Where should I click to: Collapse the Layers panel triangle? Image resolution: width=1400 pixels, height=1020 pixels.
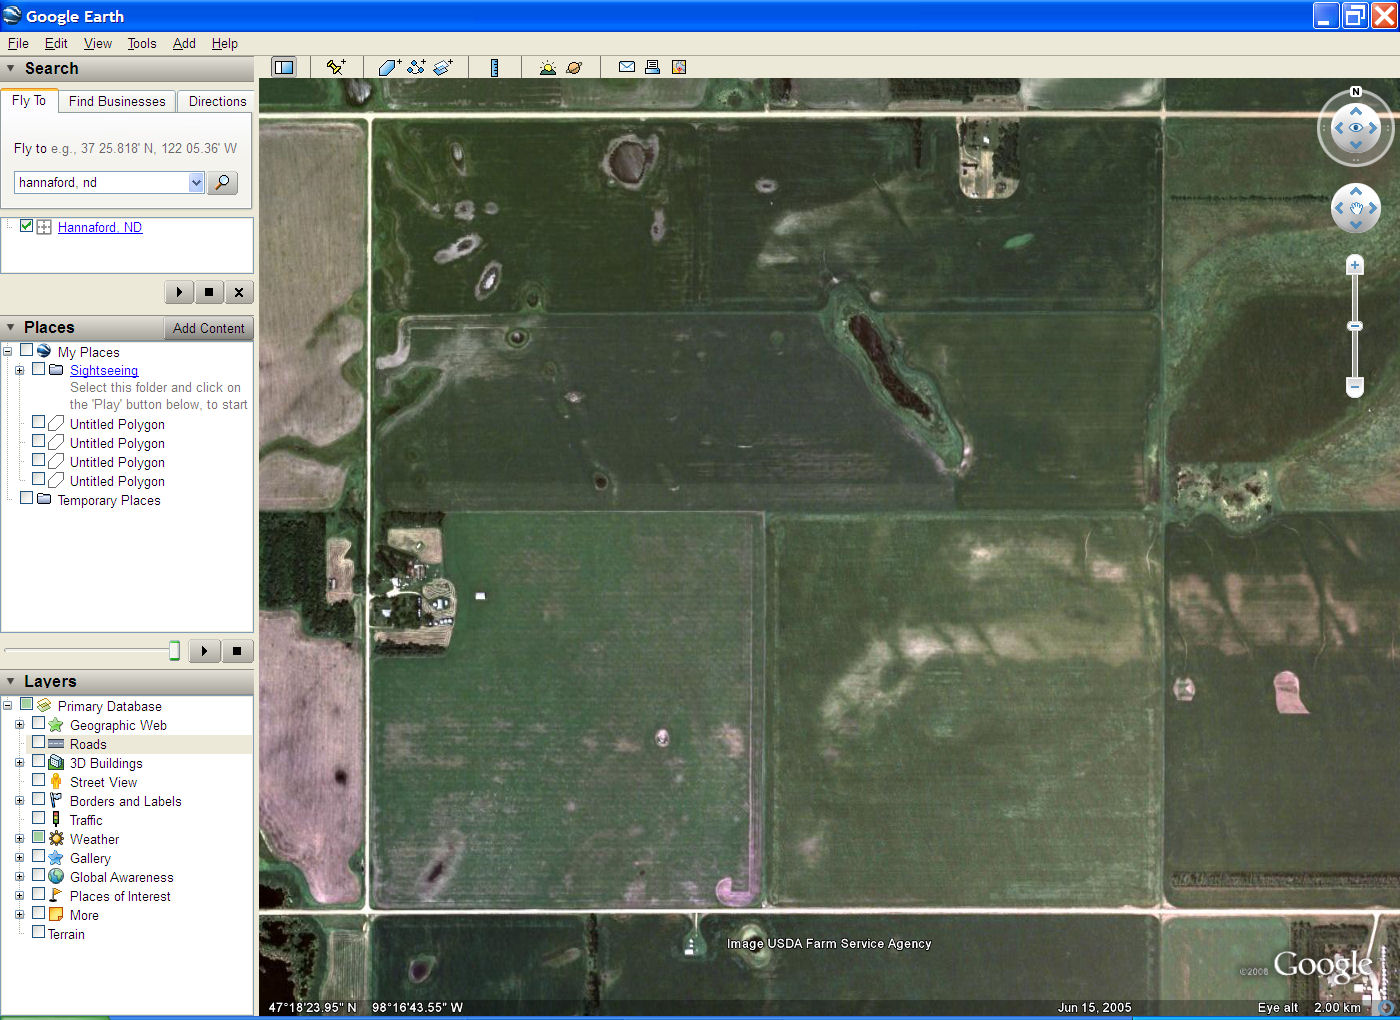(11, 681)
